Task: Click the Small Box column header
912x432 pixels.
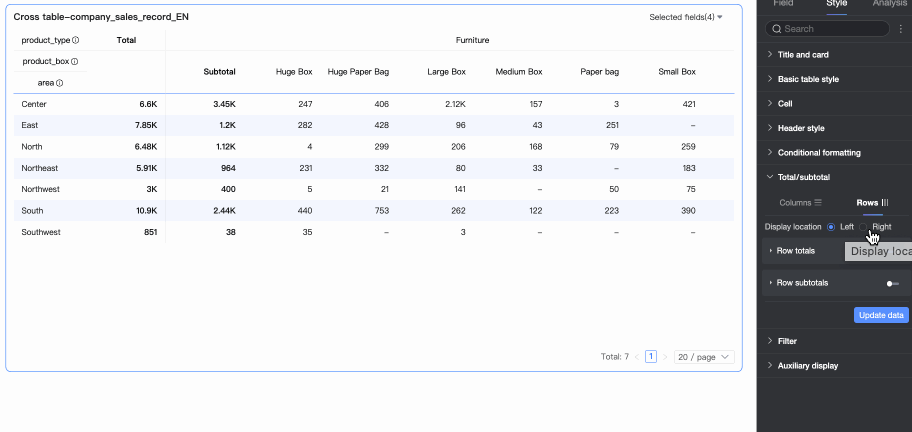Action: point(677,72)
